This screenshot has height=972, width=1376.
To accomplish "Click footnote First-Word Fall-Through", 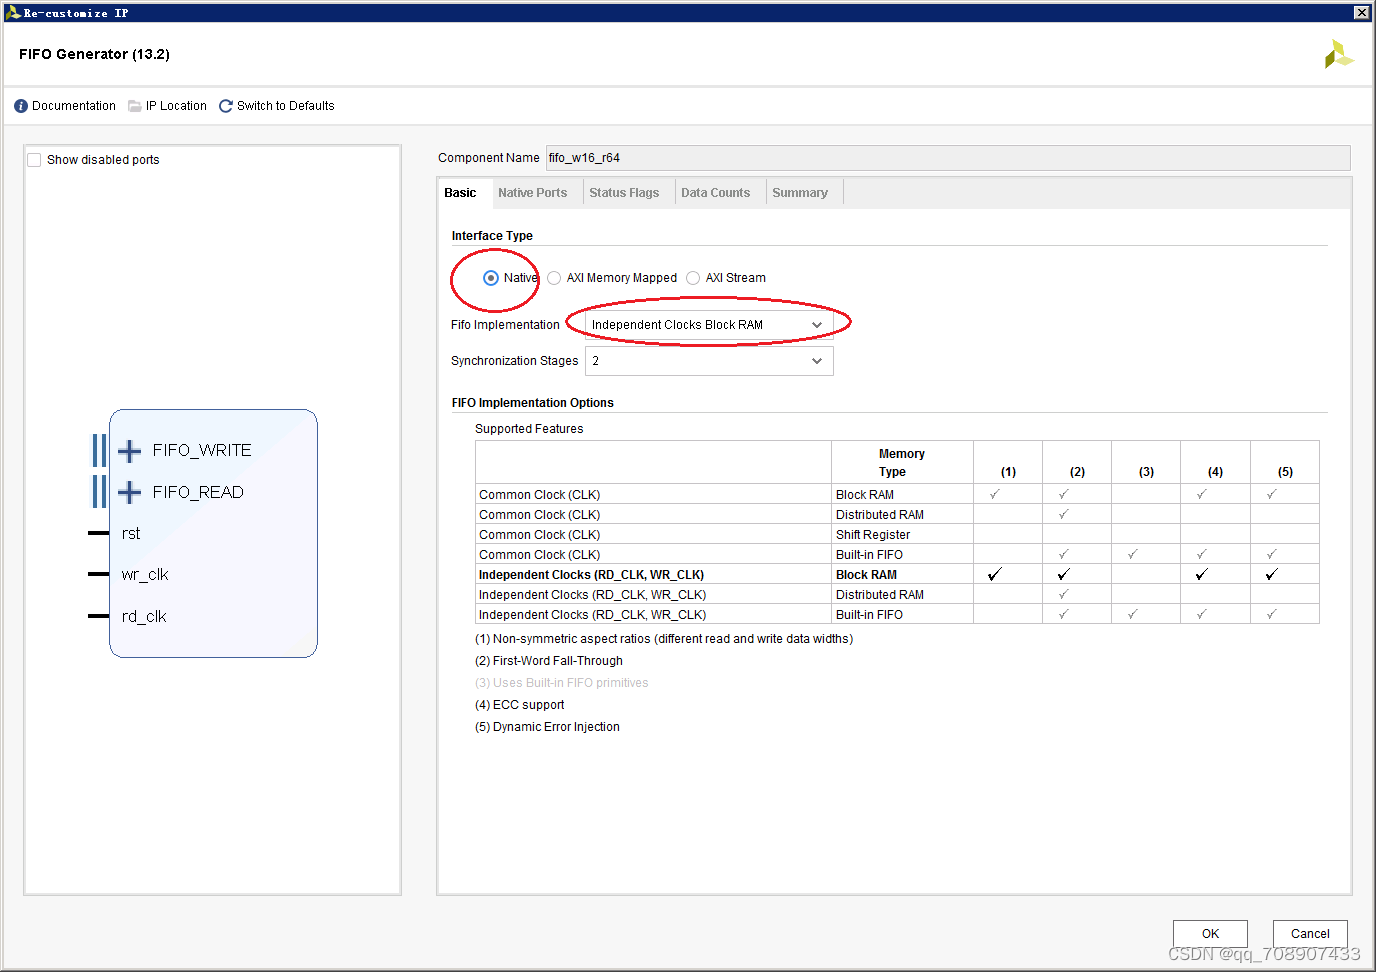I will click(549, 661).
